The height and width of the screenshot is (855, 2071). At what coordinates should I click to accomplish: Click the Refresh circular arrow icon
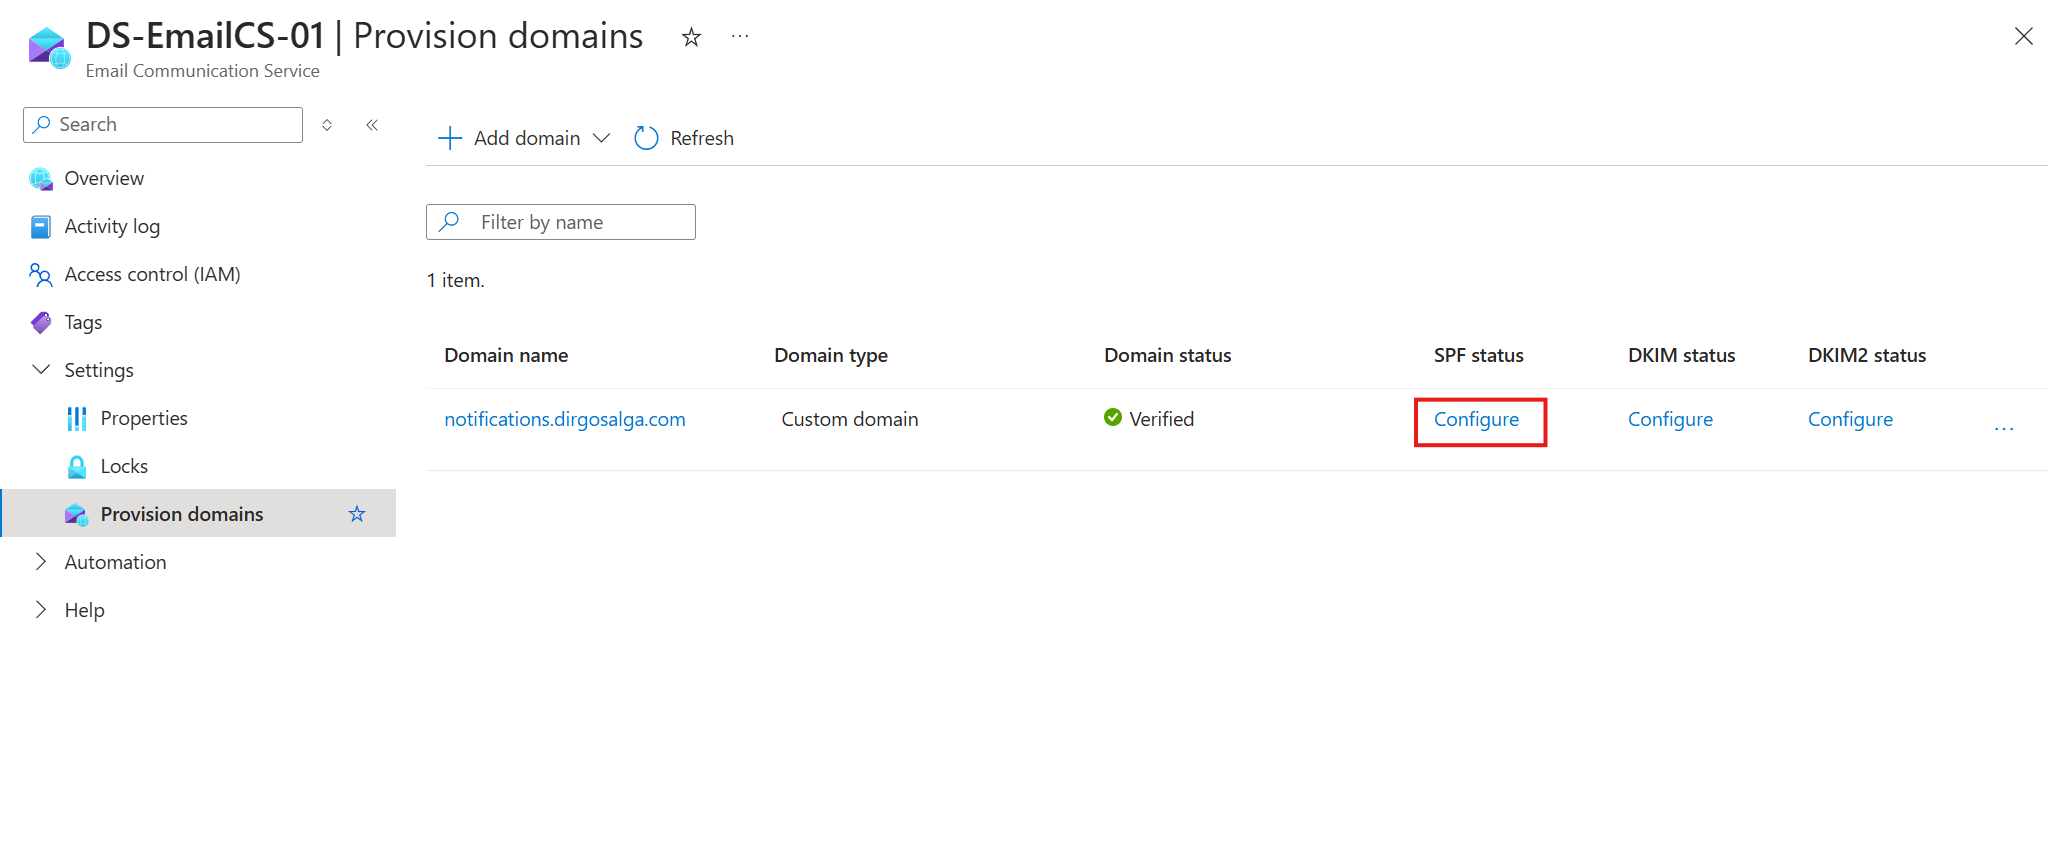pos(647,138)
